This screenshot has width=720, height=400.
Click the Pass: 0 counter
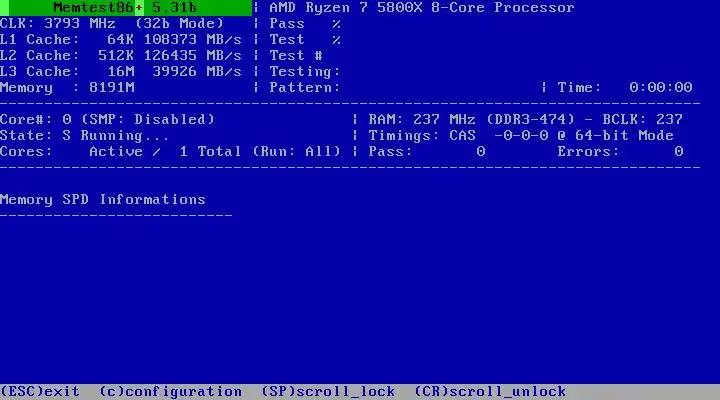pyautogui.click(x=427, y=152)
